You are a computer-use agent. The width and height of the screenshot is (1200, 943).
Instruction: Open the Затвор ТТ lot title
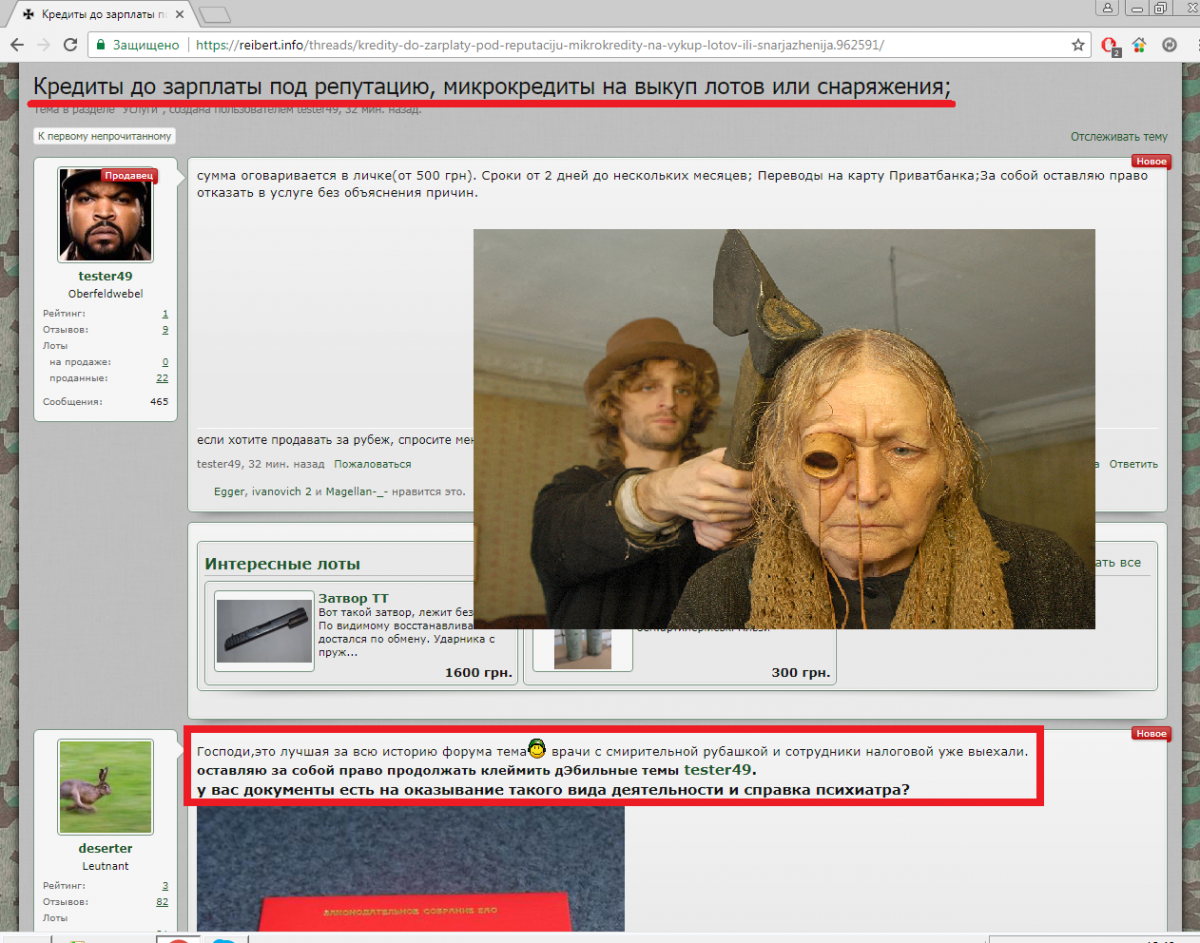[x=353, y=598]
